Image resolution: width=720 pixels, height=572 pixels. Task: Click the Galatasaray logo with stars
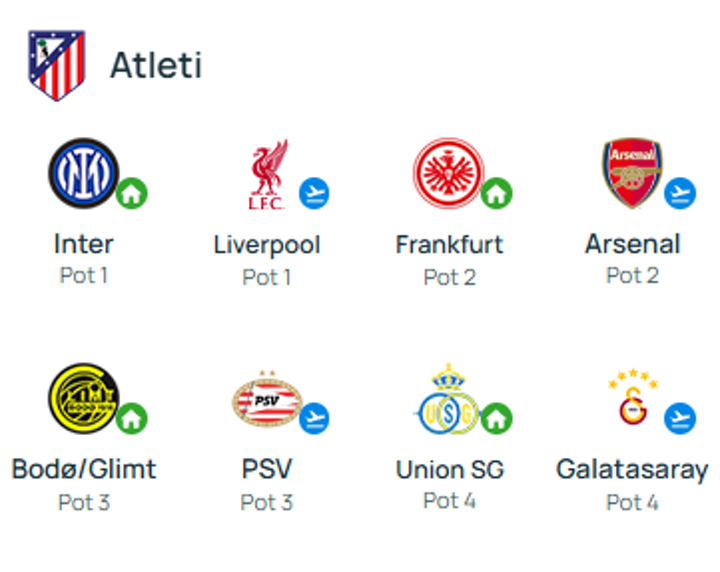[x=633, y=400]
